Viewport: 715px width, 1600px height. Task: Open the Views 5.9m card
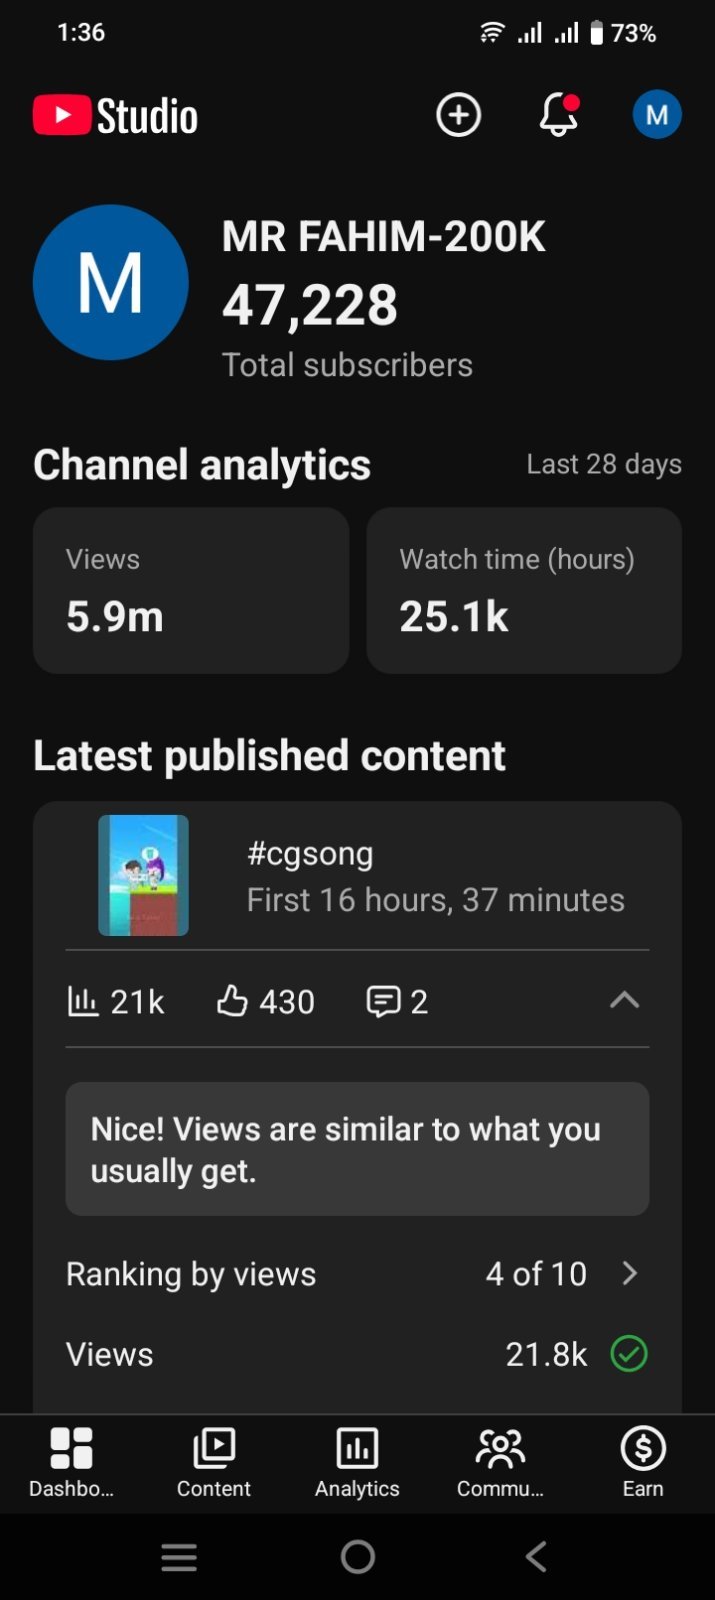[191, 590]
